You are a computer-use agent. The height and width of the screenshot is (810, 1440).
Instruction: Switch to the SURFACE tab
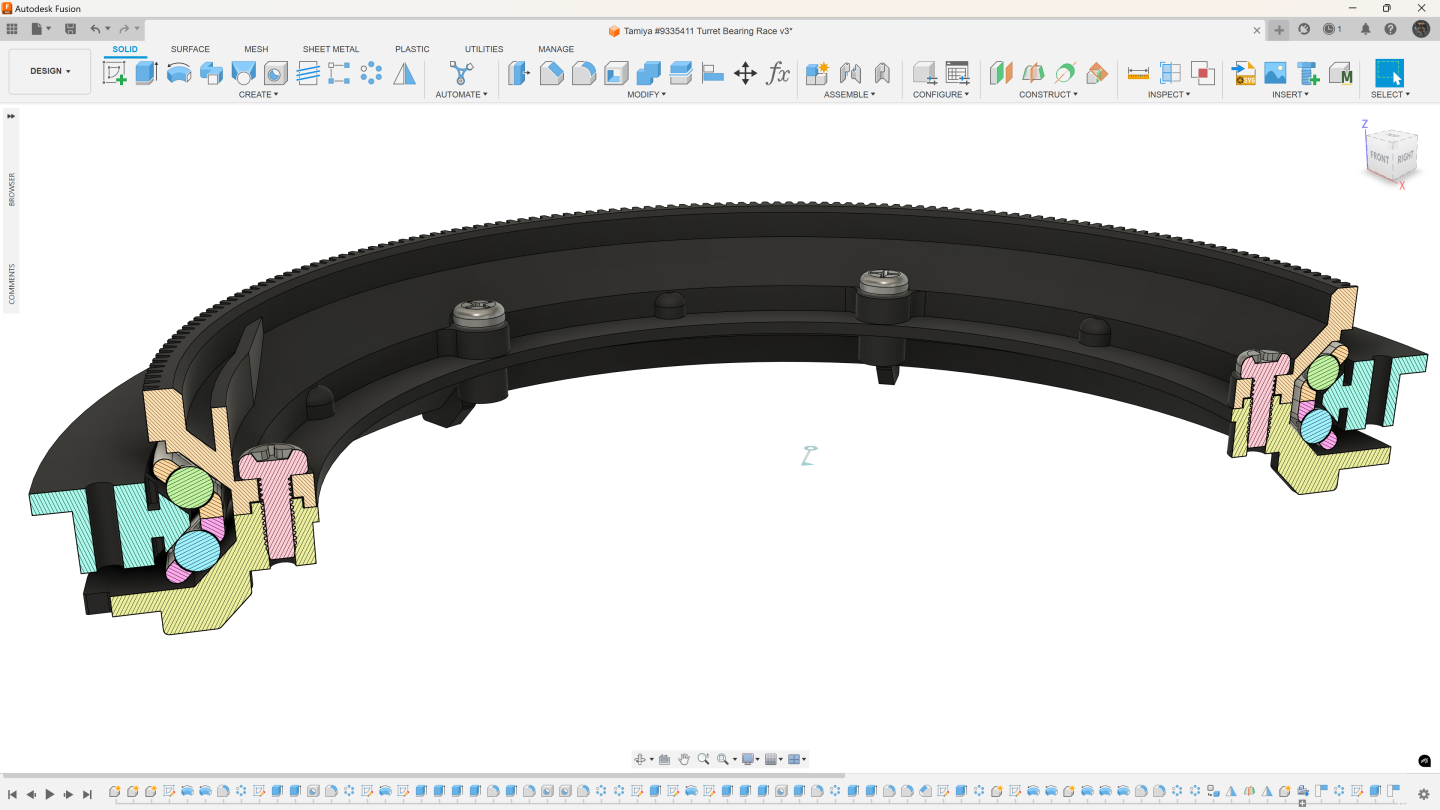tap(190, 49)
